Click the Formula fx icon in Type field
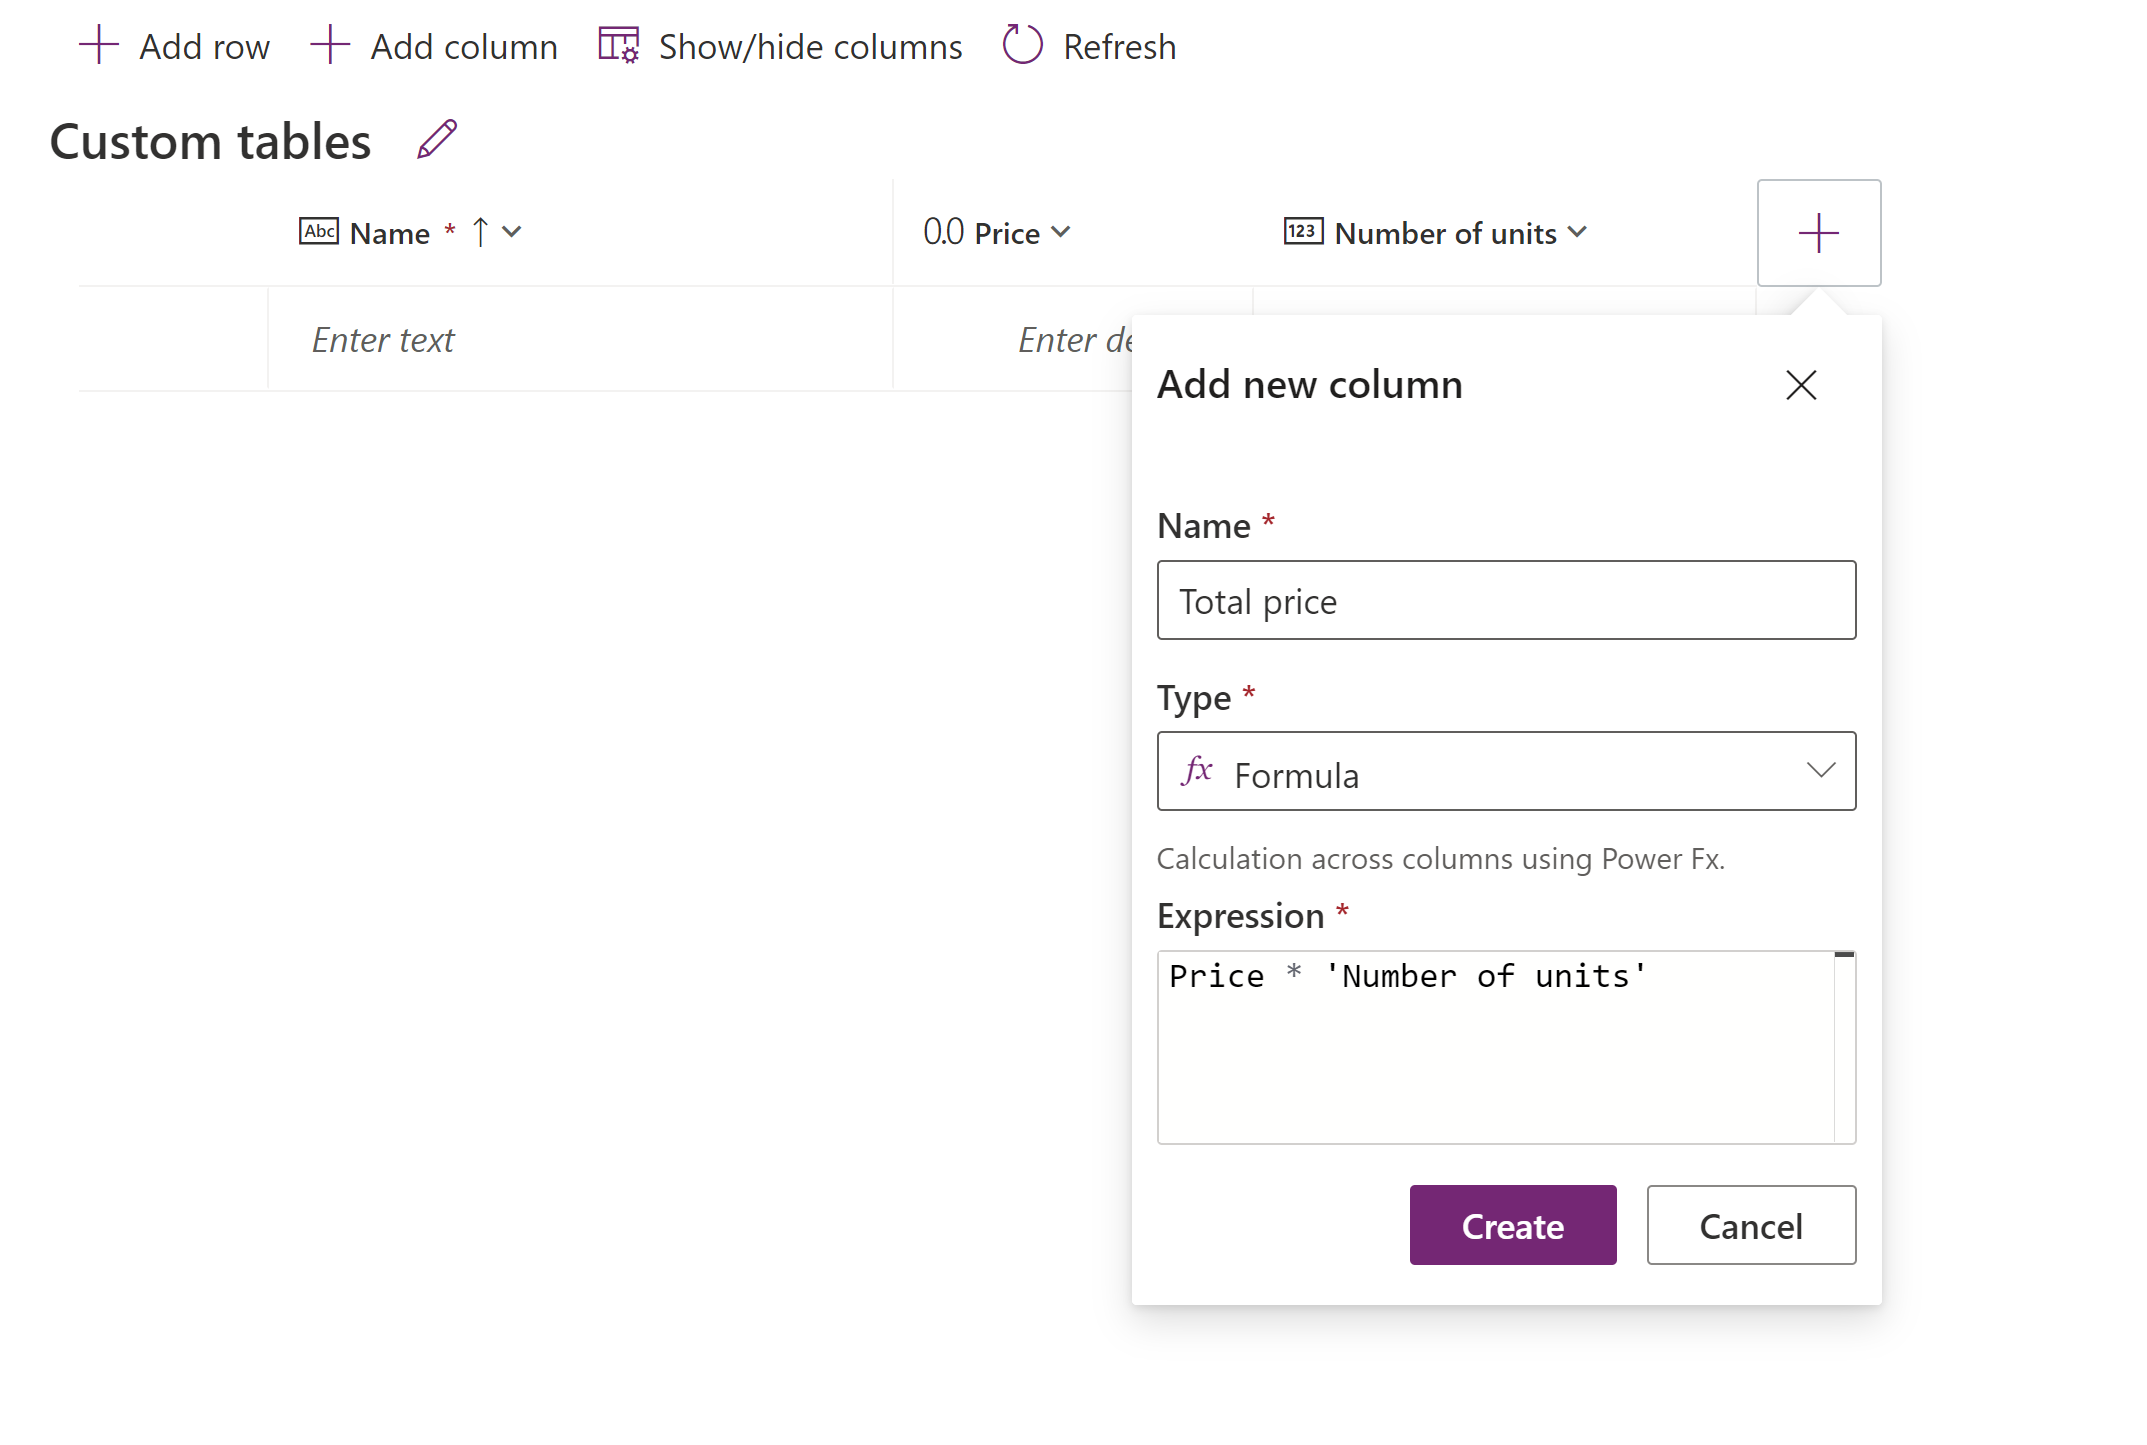Image resolution: width=2147 pixels, height=1445 pixels. click(1199, 772)
